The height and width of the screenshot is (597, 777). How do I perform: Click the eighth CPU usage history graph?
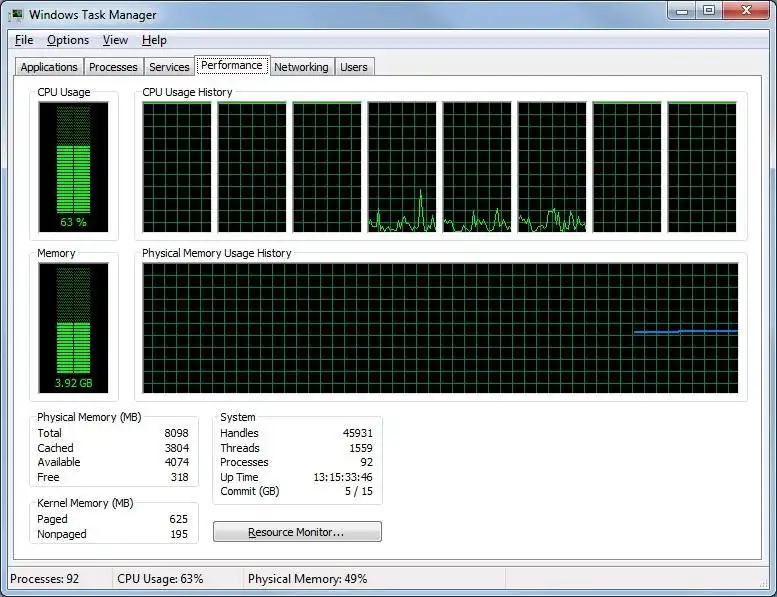(x=702, y=167)
